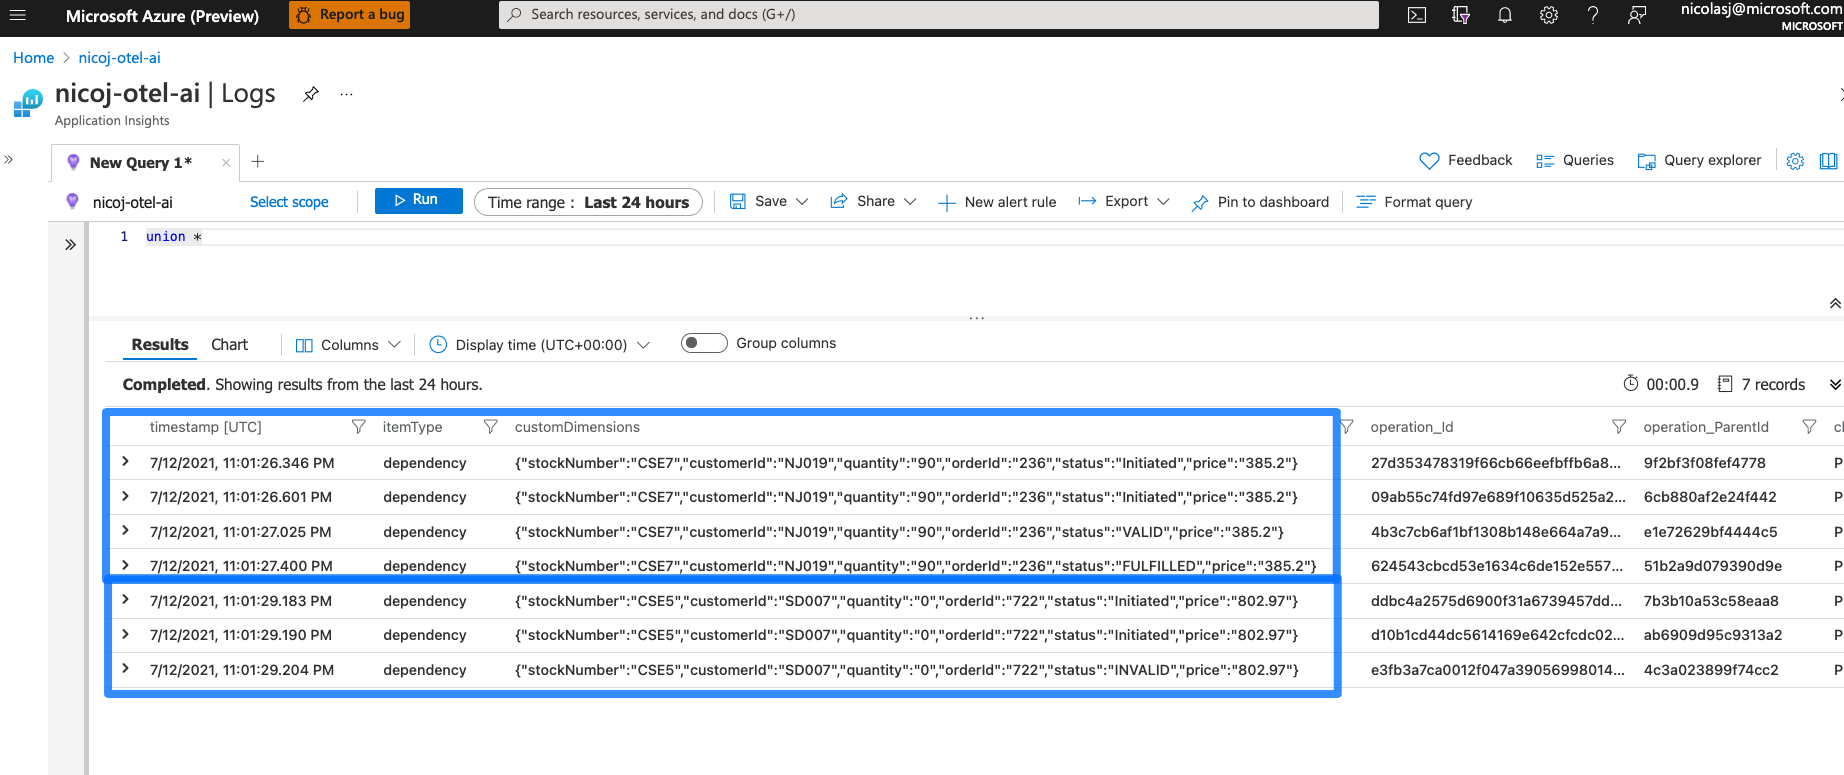Open the more options ellipsis by the title

point(346,94)
